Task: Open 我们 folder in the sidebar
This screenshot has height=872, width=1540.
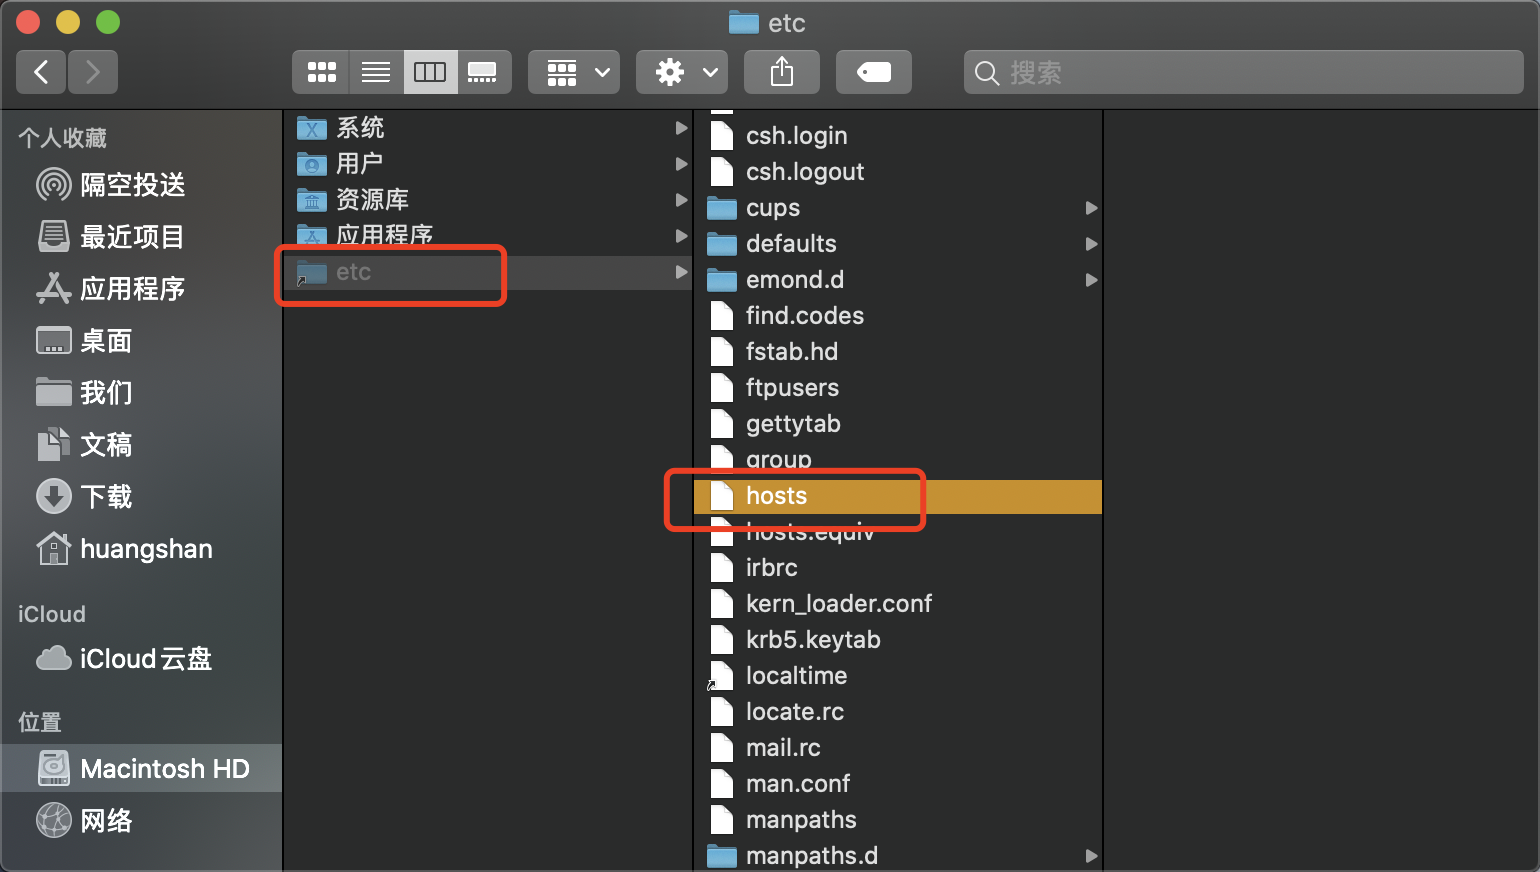Action: (x=140, y=393)
